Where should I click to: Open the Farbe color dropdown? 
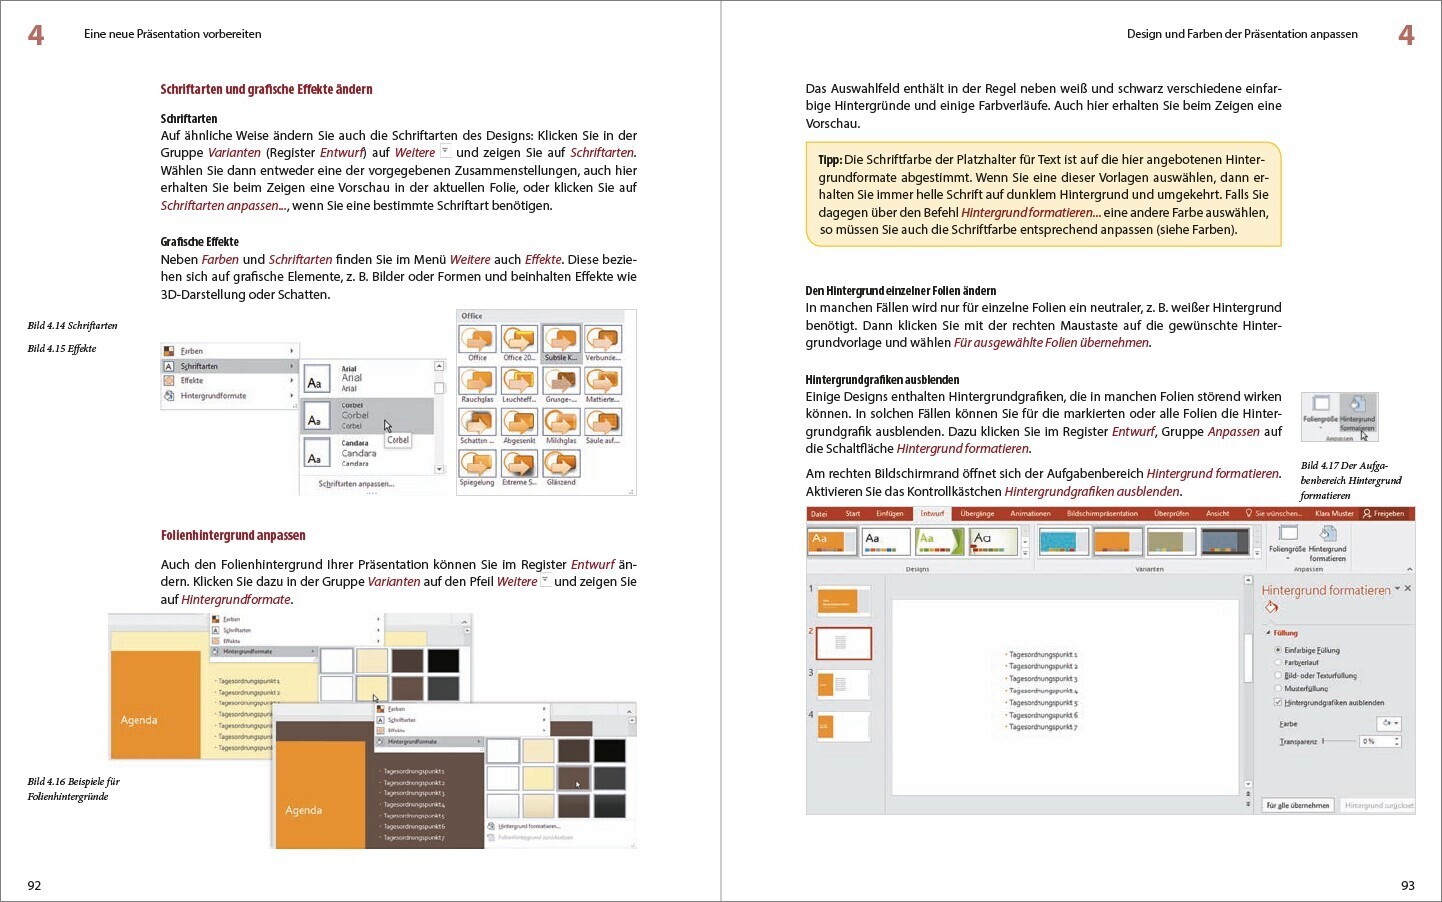click(x=1390, y=723)
